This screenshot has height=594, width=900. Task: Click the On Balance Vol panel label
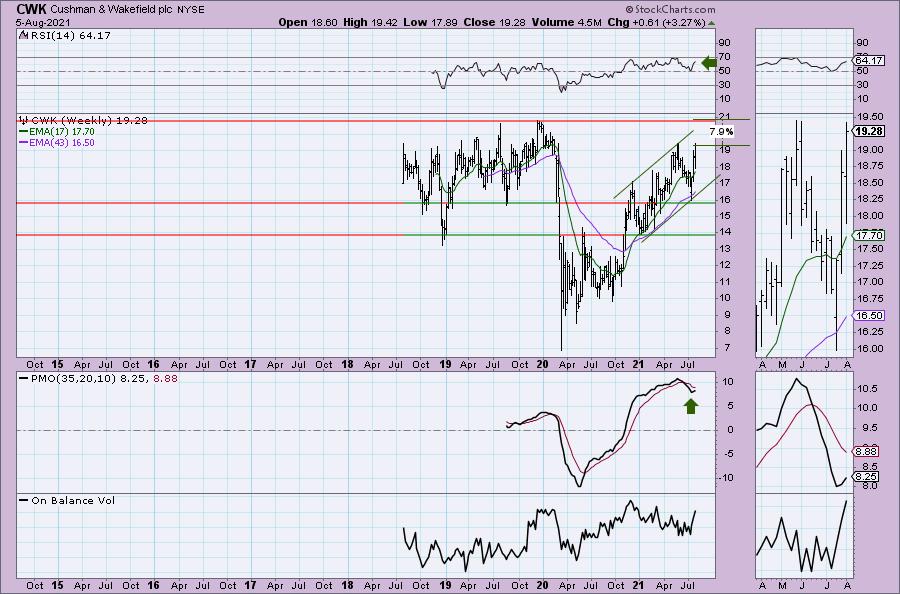click(x=73, y=500)
